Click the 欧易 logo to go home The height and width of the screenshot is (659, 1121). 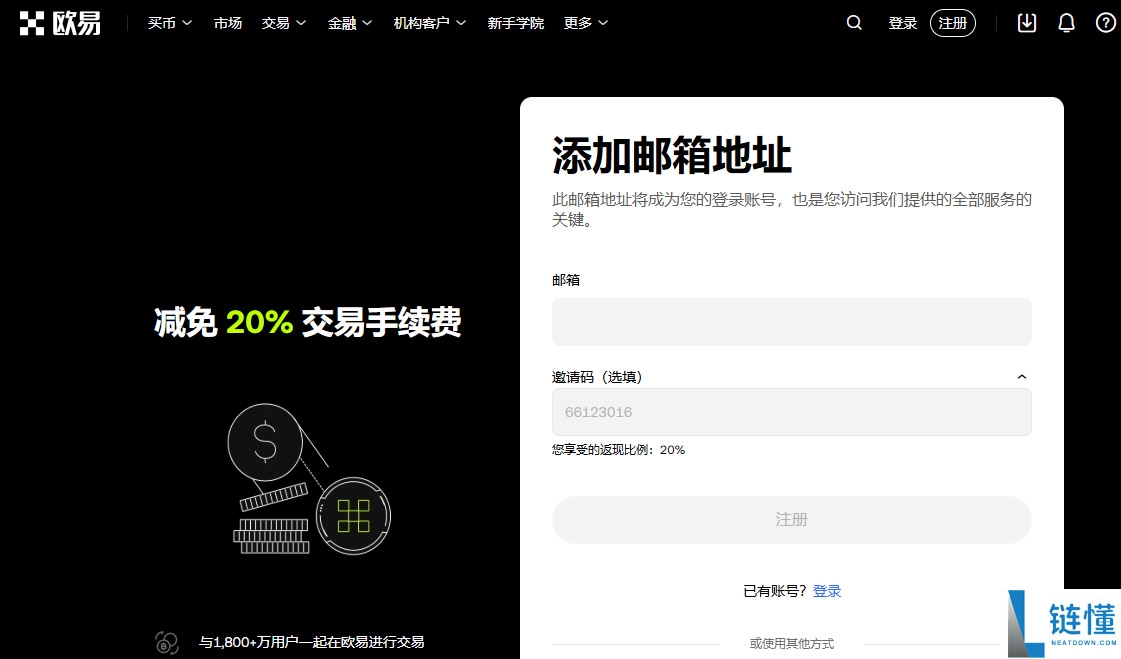[x=60, y=22]
